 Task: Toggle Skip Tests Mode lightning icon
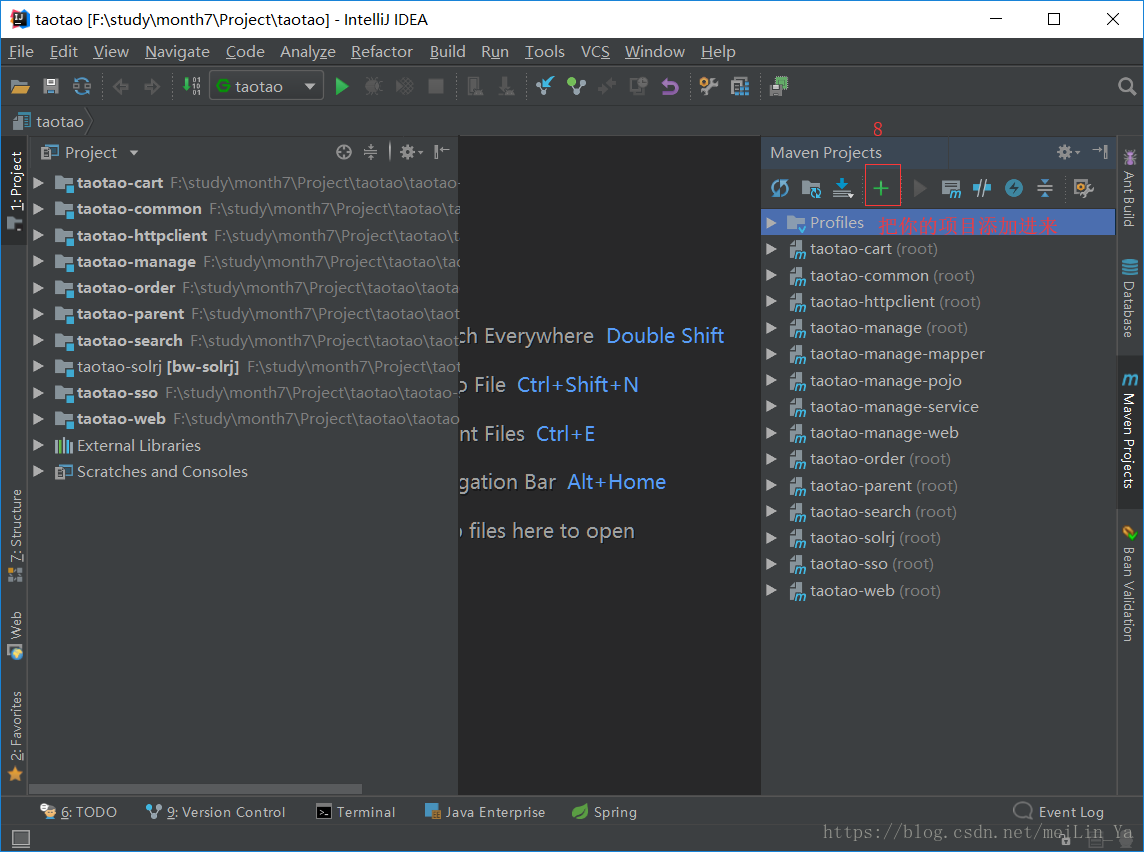pos(1013,188)
